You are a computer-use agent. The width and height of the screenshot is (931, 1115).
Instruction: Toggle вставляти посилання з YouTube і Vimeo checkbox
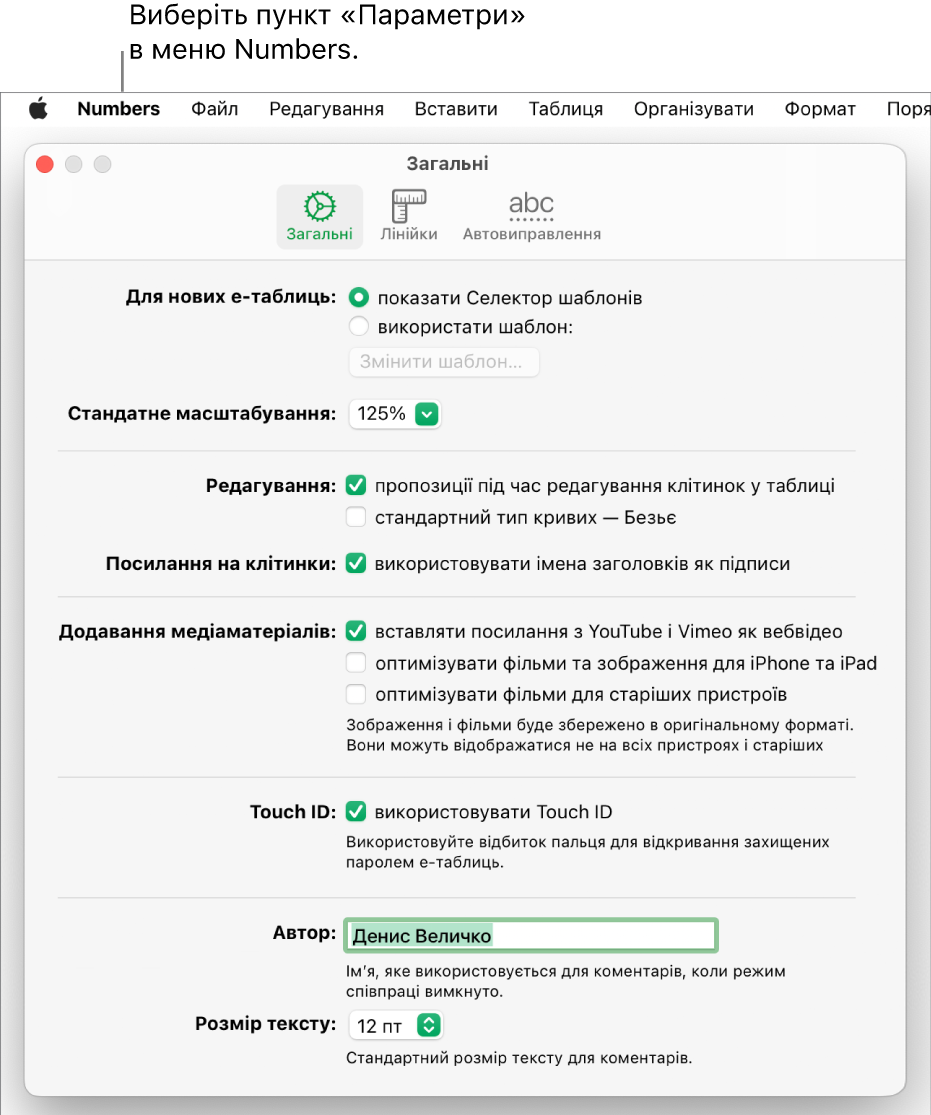[x=356, y=631]
